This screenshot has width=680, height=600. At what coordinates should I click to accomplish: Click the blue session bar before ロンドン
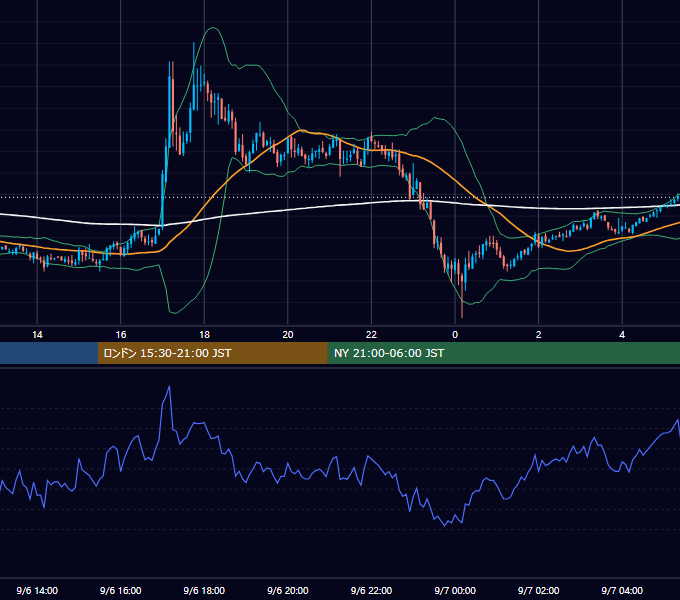(49, 353)
